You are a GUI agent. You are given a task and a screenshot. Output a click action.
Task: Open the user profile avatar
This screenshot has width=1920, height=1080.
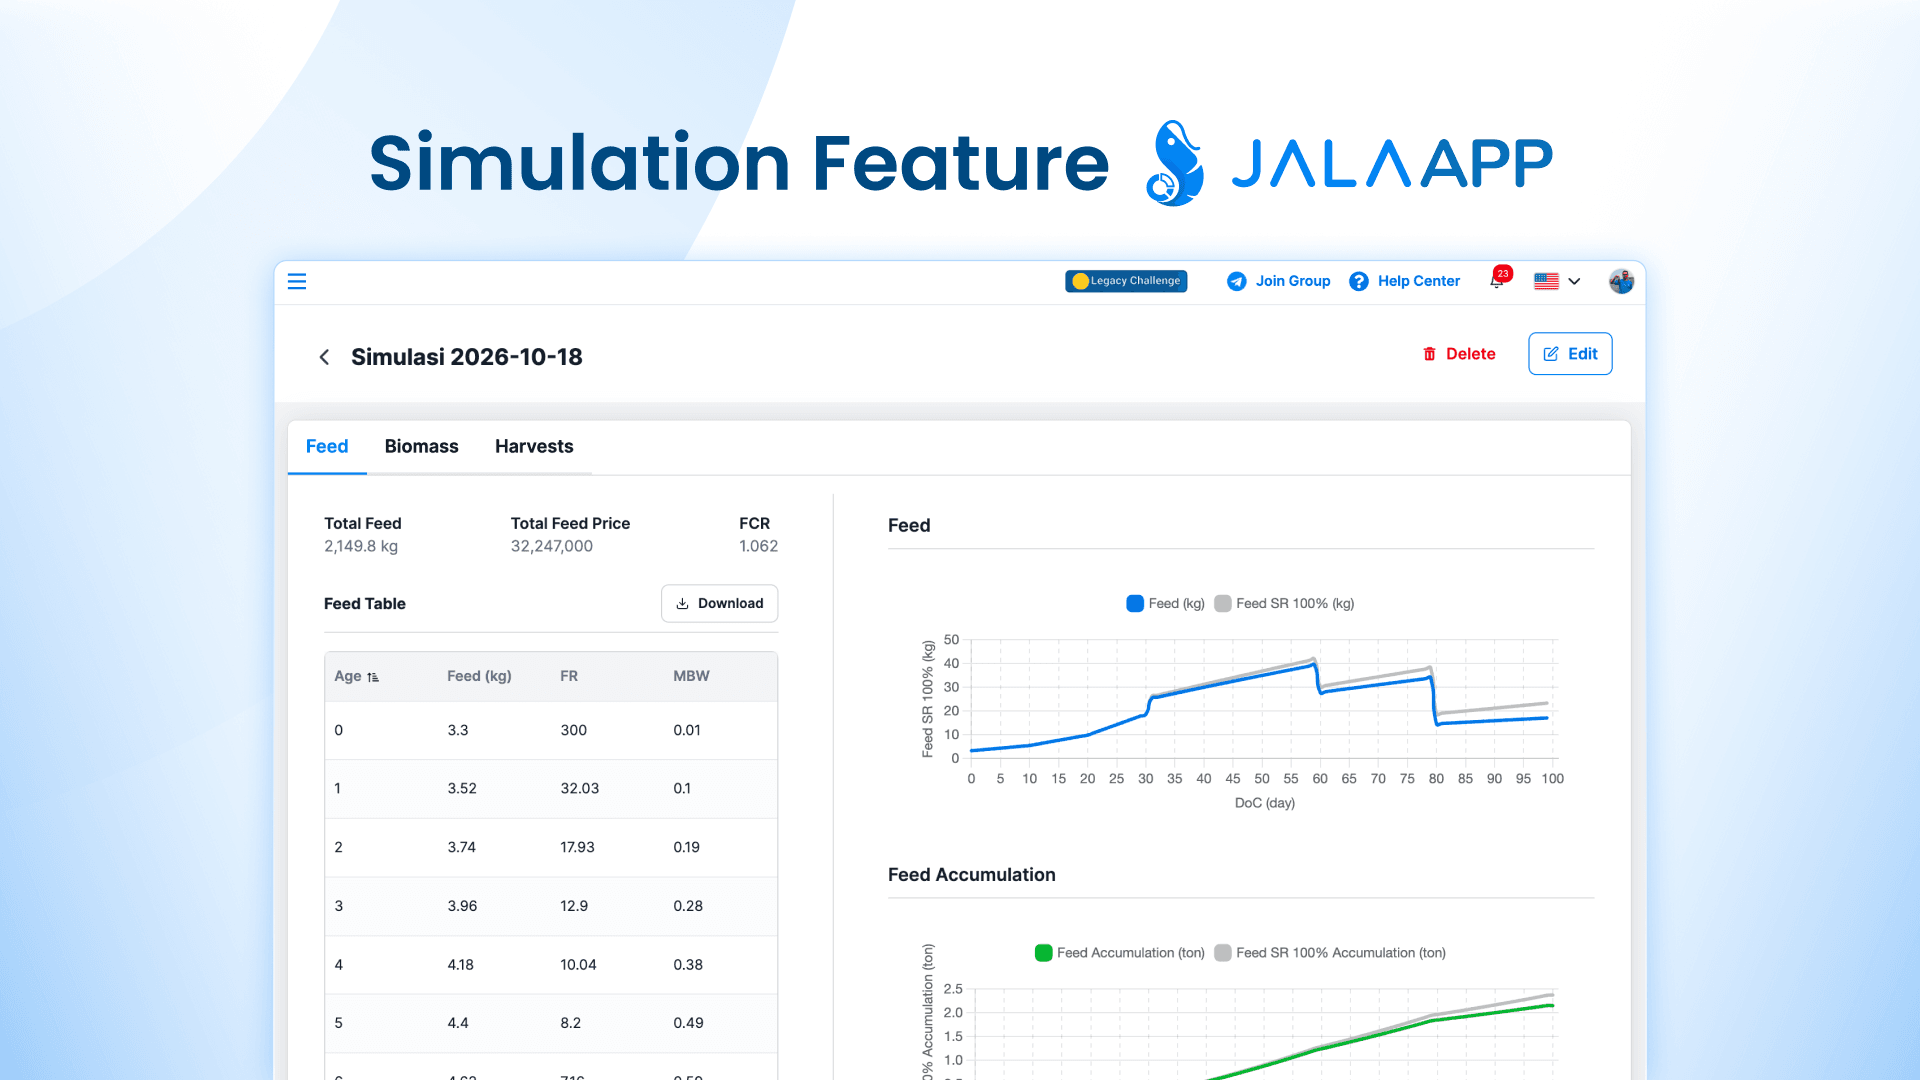click(1621, 281)
